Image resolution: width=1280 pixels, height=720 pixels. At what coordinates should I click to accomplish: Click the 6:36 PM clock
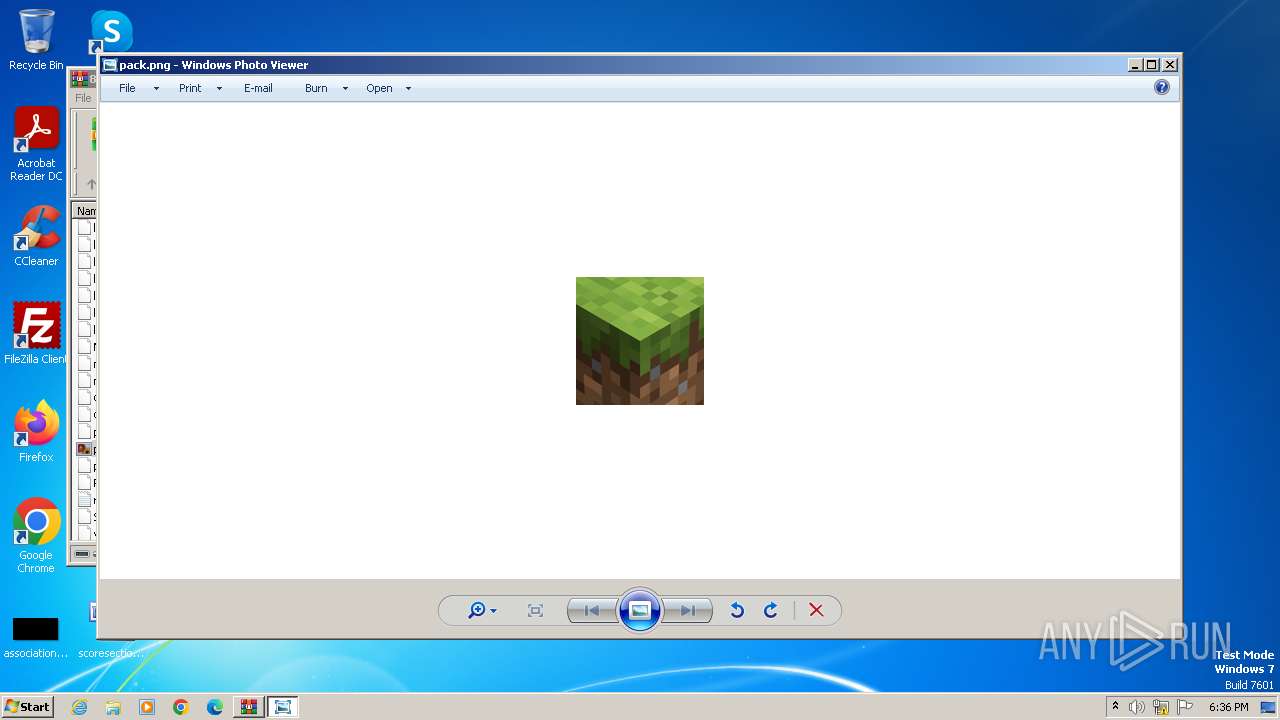pos(1228,707)
